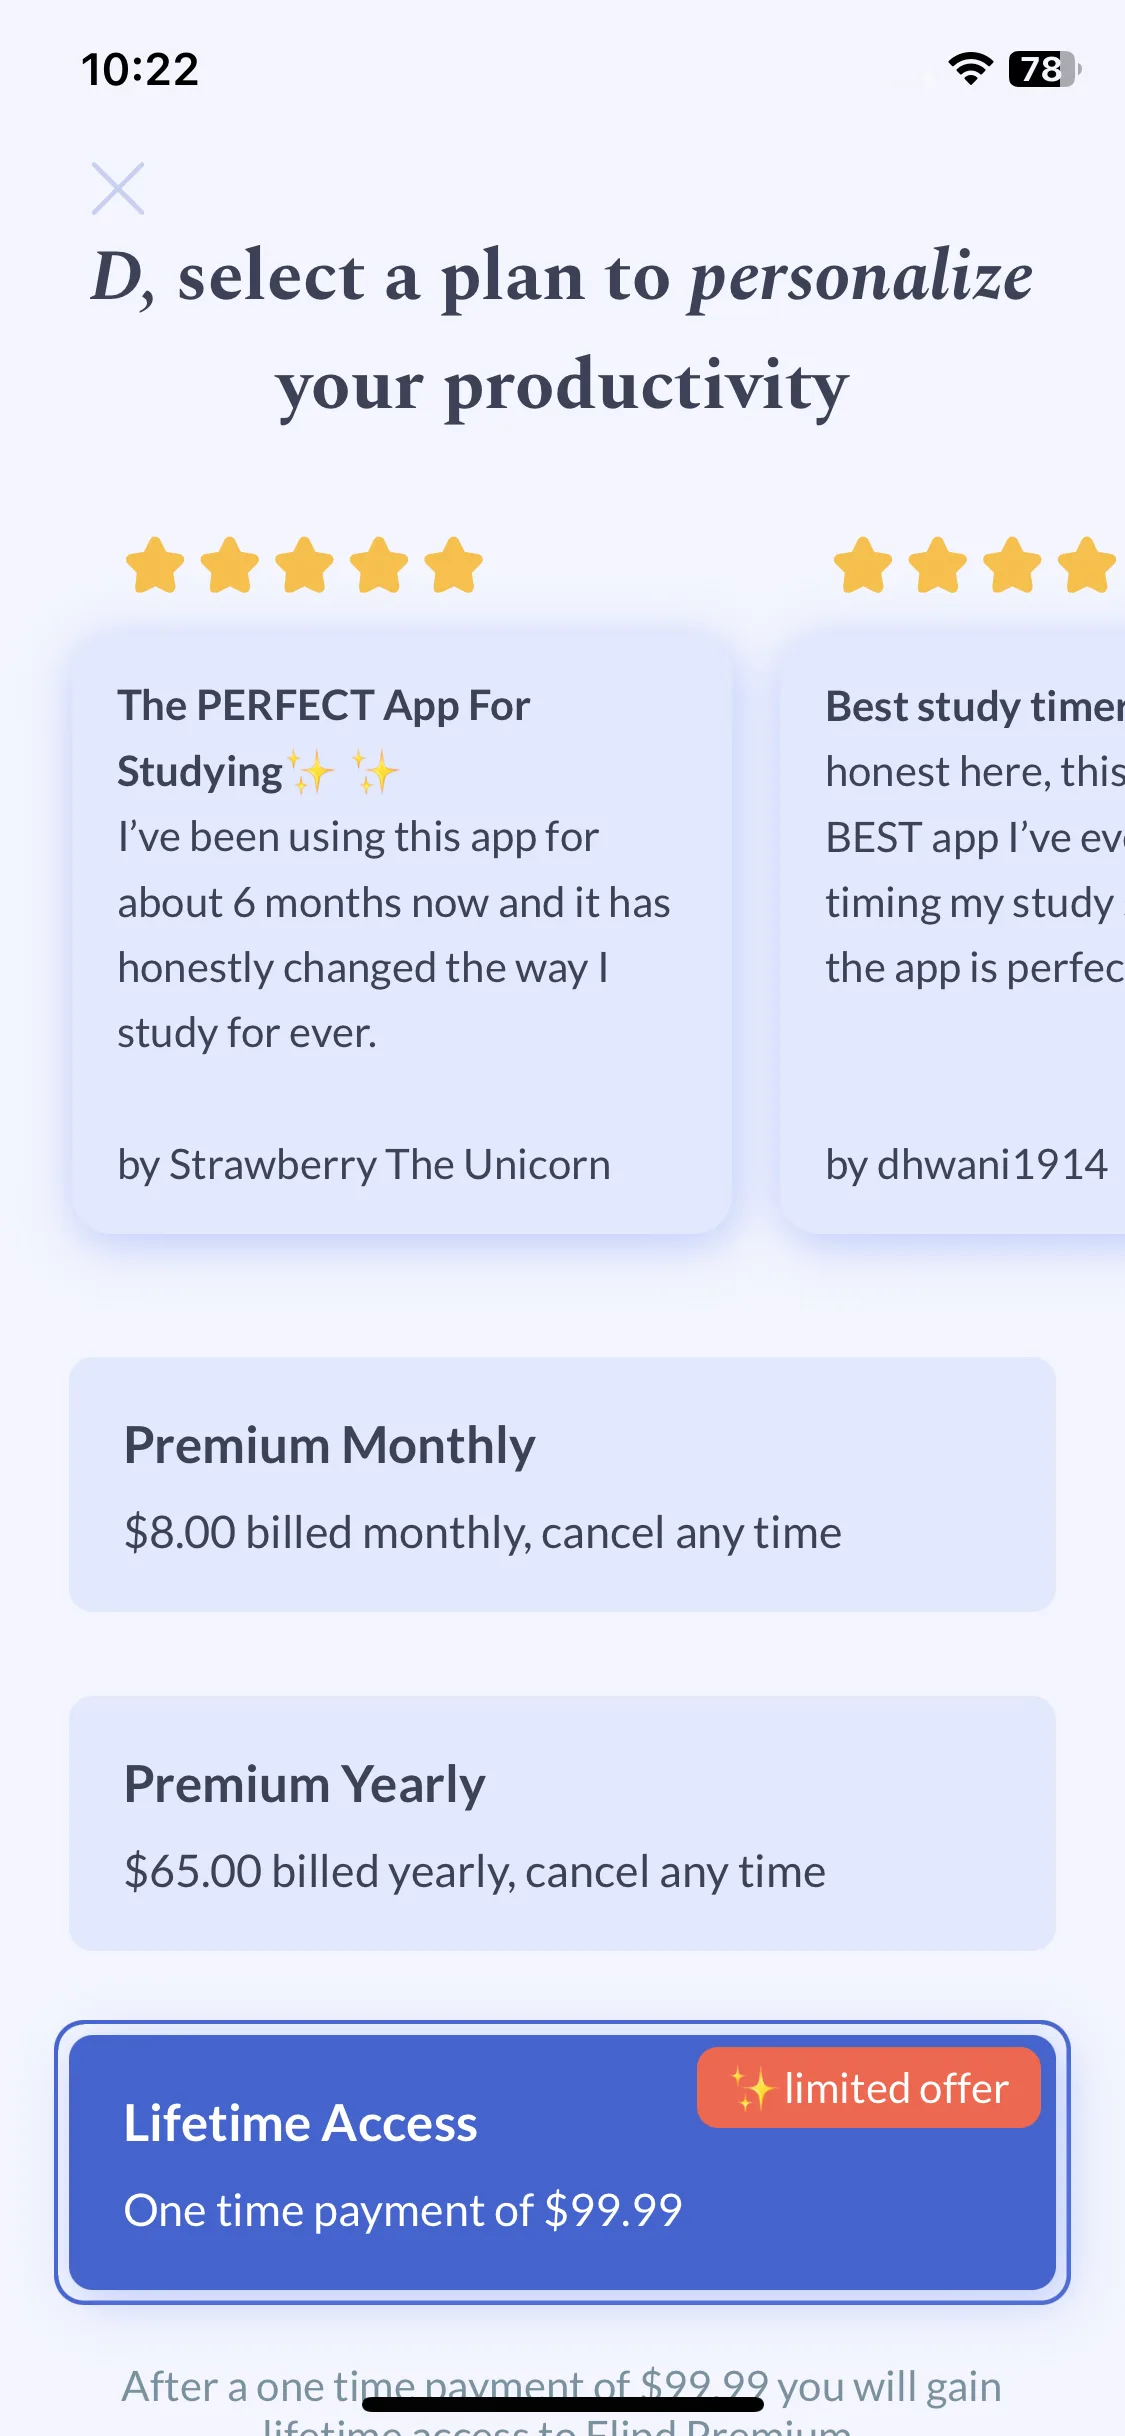Tap the fifth star of the first review
Viewport: 1125px width, 2436px height.
click(x=453, y=565)
